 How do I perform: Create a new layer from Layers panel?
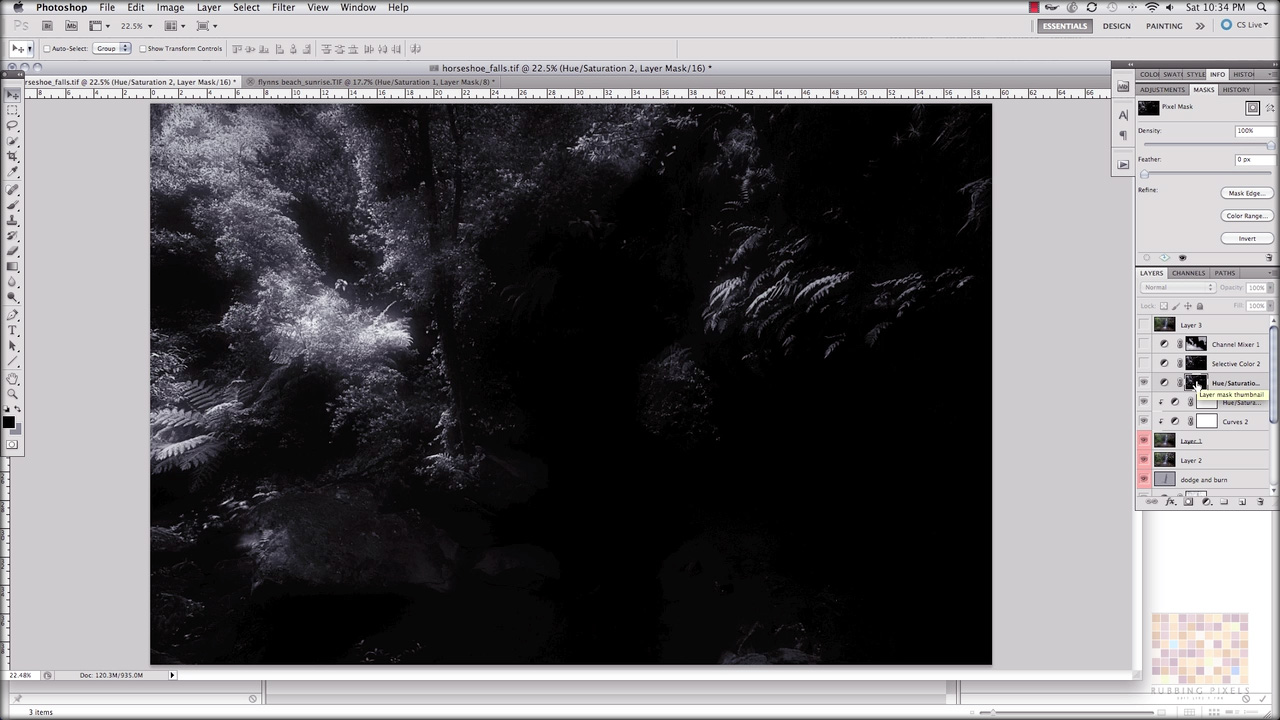[1242, 502]
